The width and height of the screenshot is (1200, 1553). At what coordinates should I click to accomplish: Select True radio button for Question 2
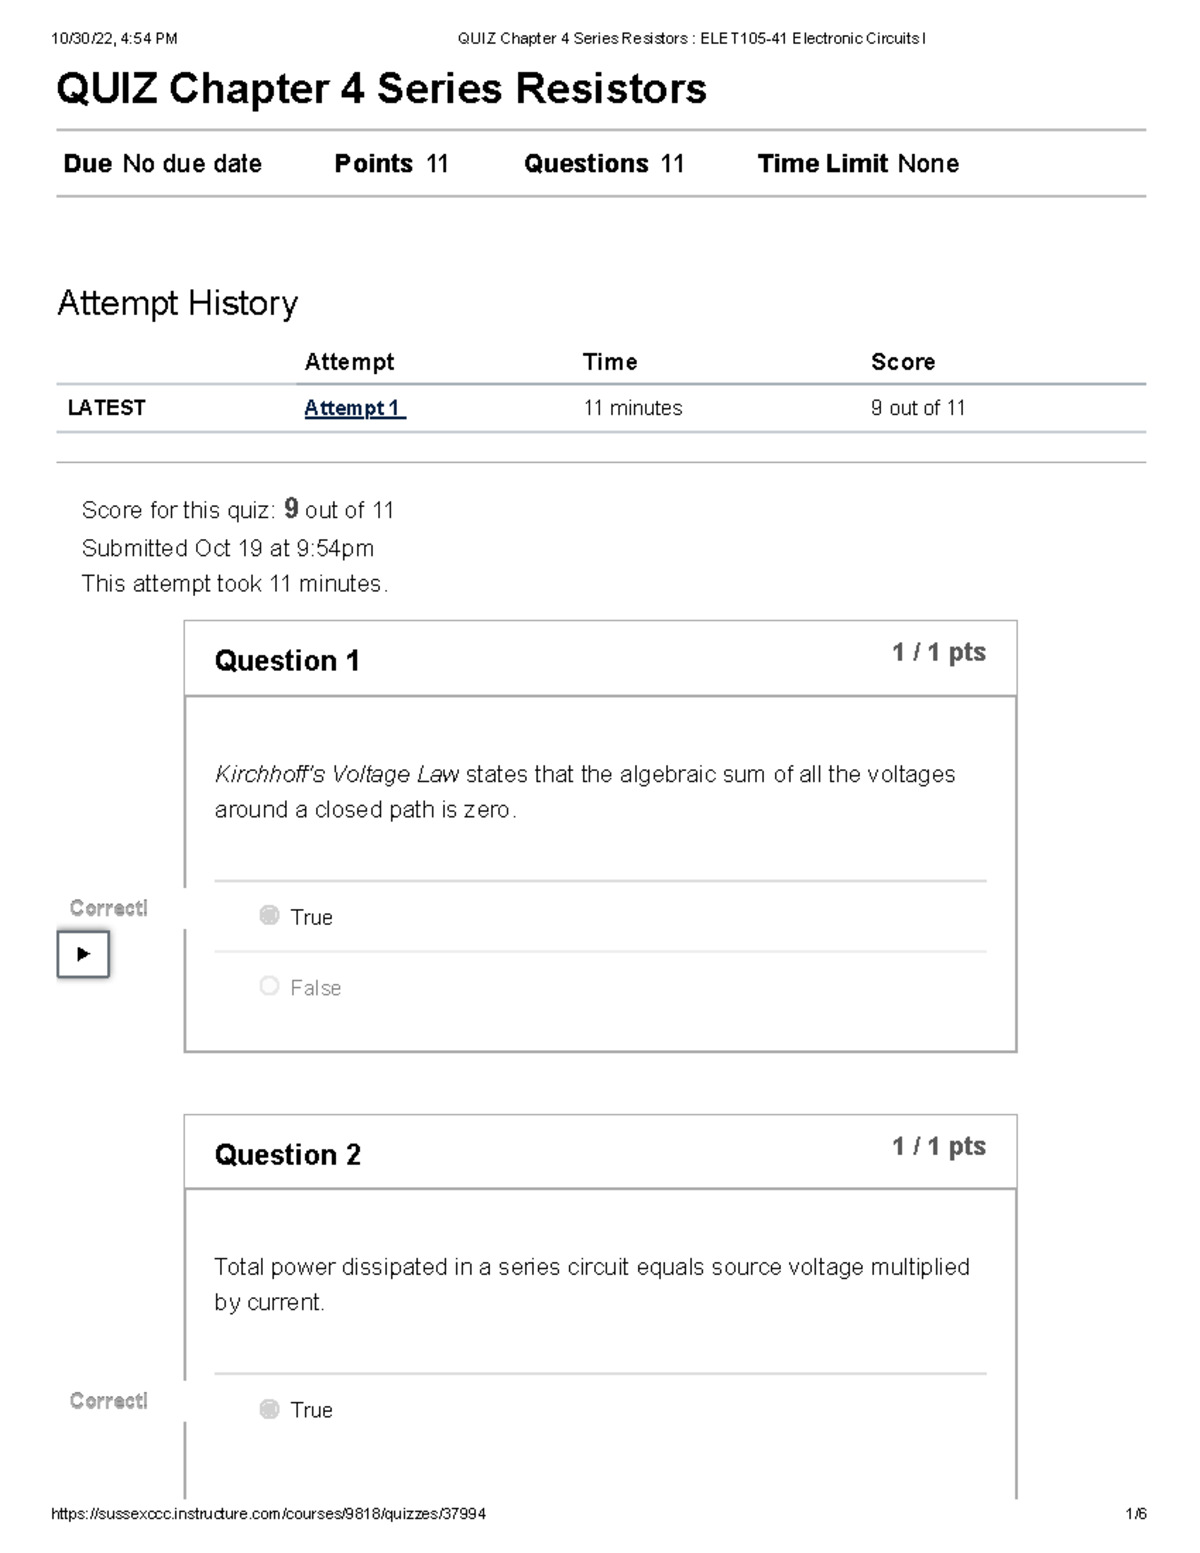pyautogui.click(x=269, y=1409)
